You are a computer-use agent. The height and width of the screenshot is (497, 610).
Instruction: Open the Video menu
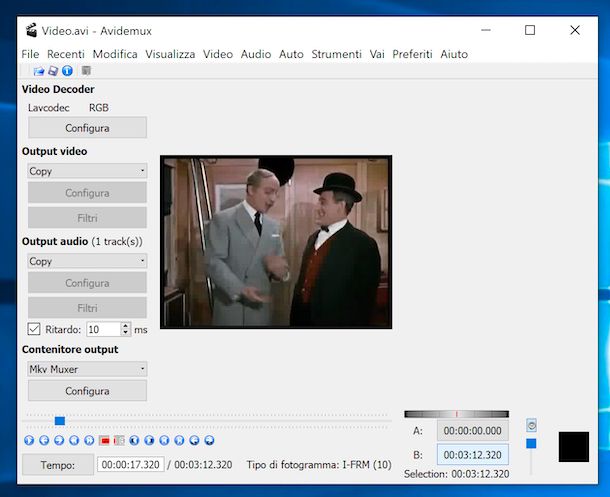(218, 54)
